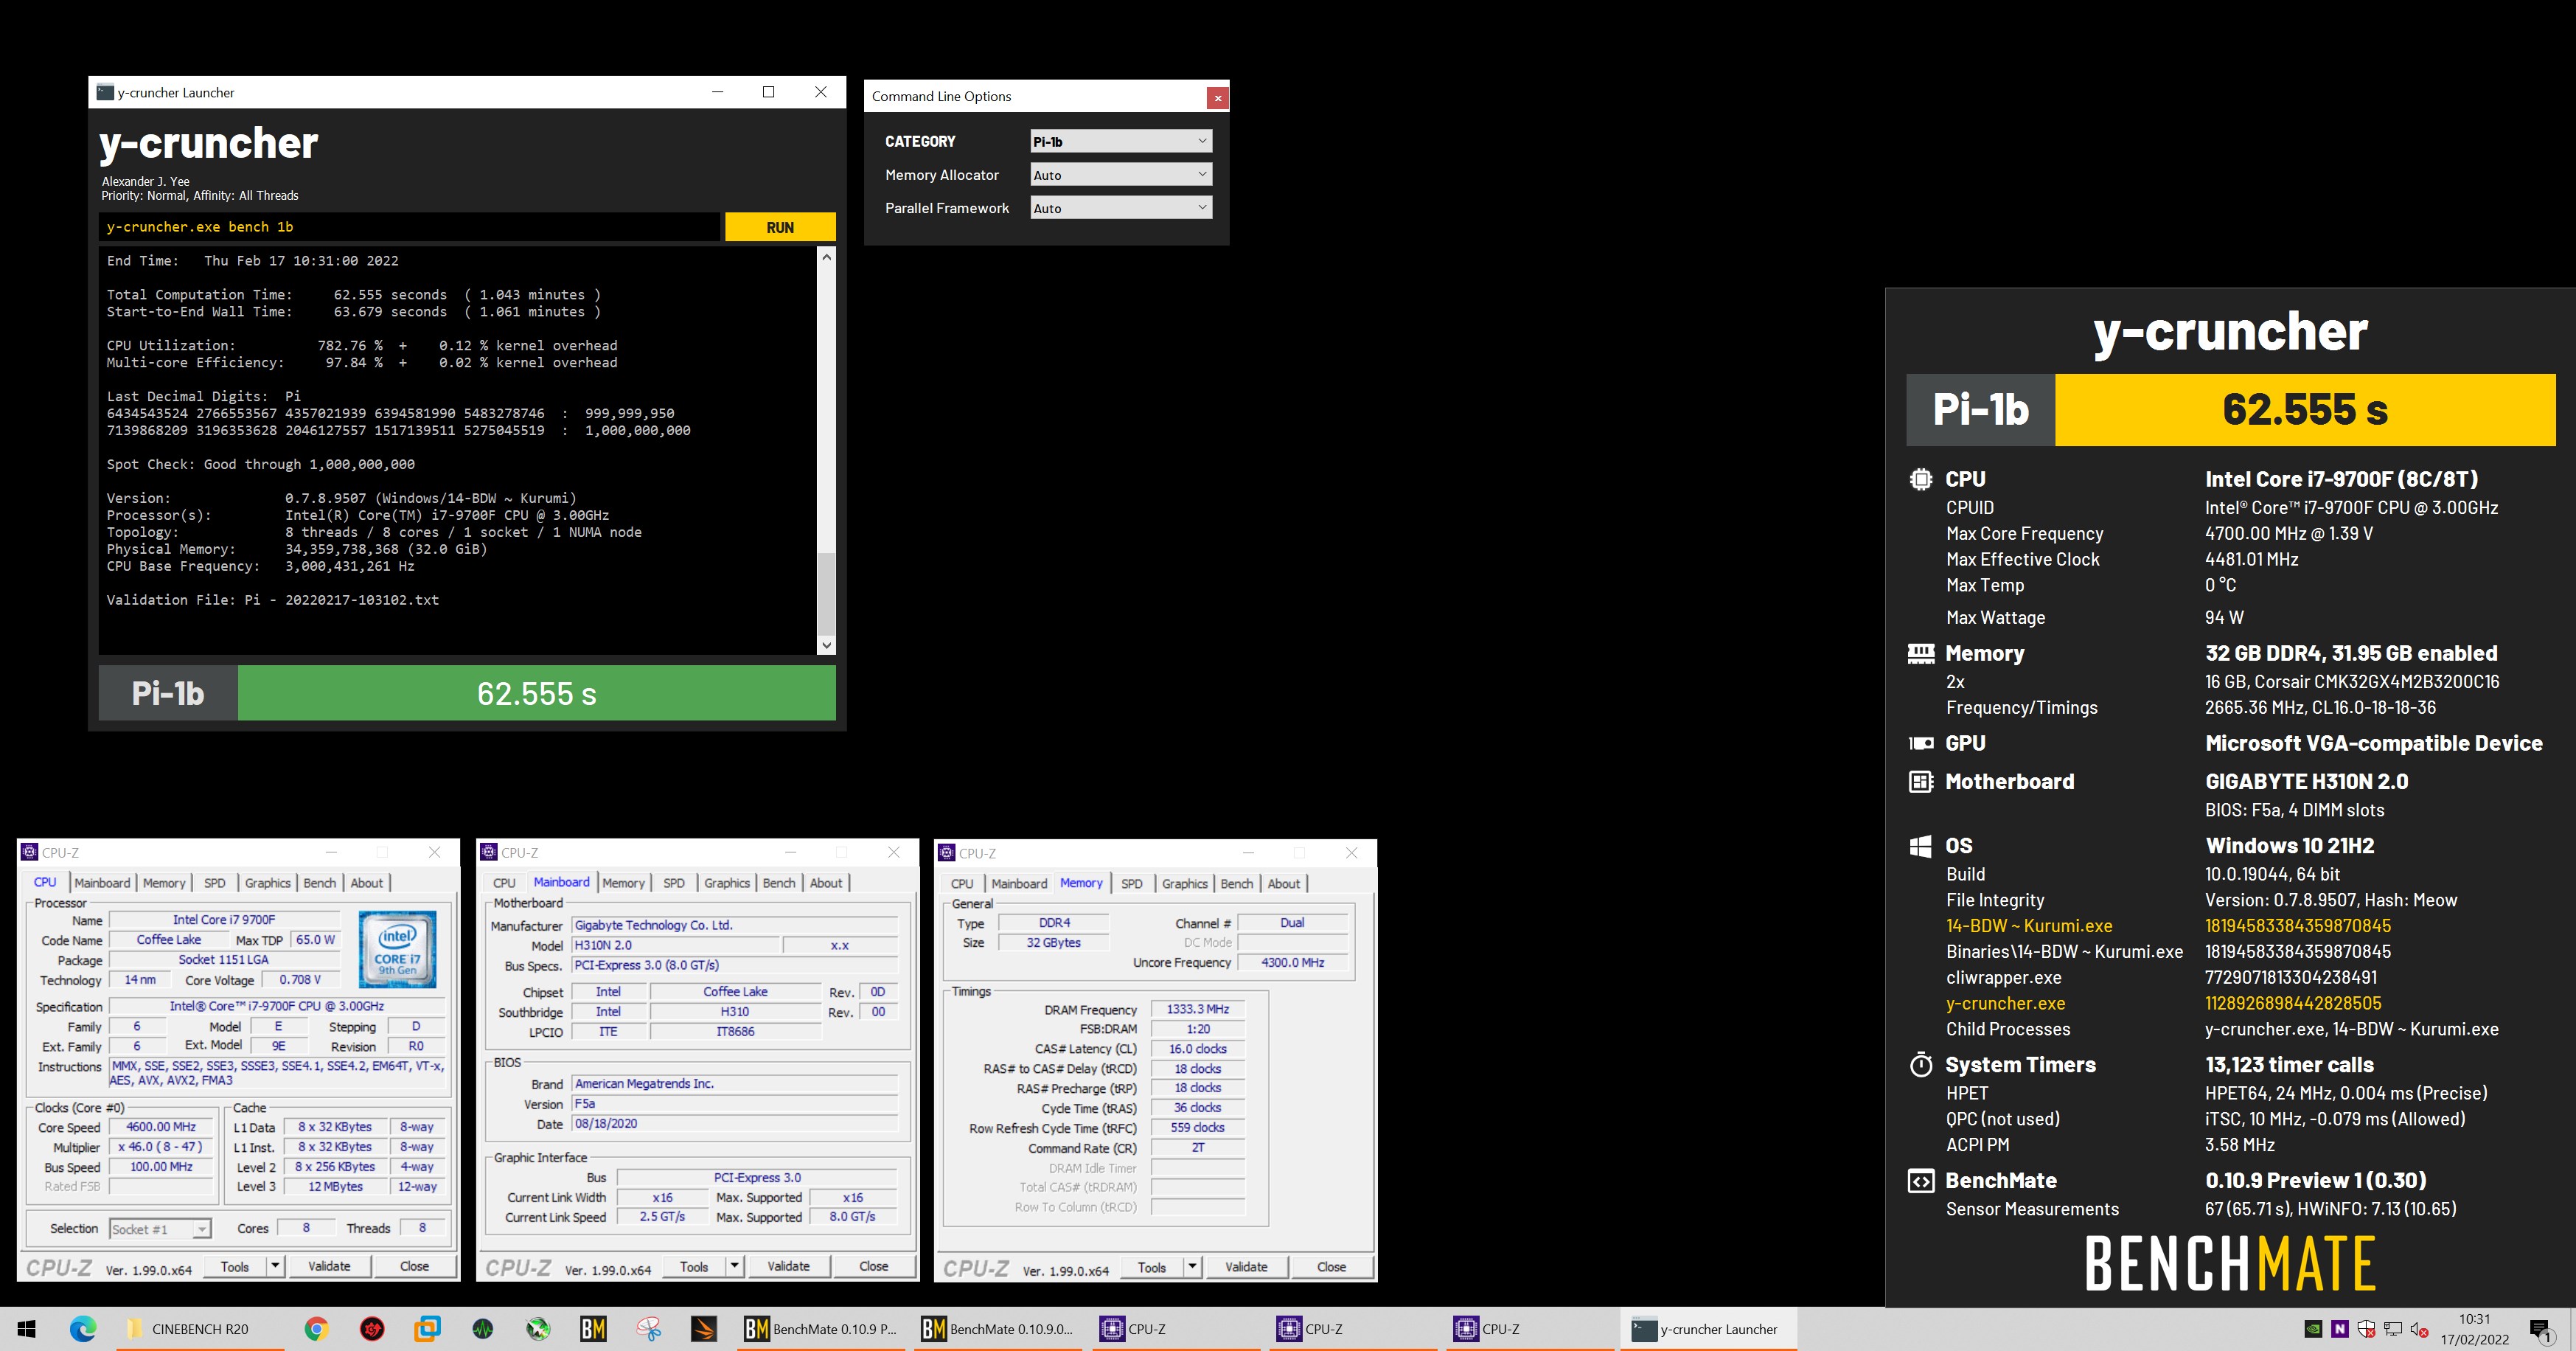Open Windows Security shield tray icon

2366,1329
